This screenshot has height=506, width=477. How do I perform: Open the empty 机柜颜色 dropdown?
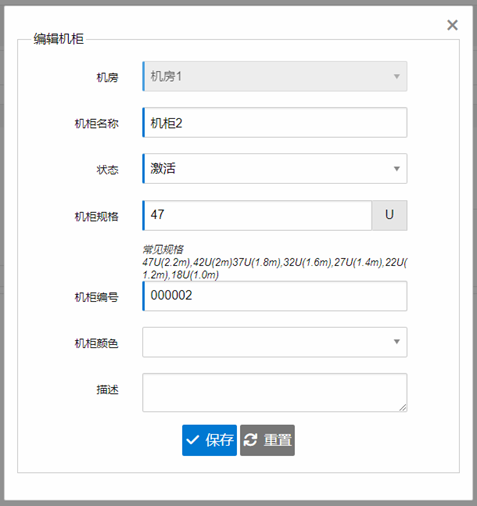pyautogui.click(x=275, y=342)
